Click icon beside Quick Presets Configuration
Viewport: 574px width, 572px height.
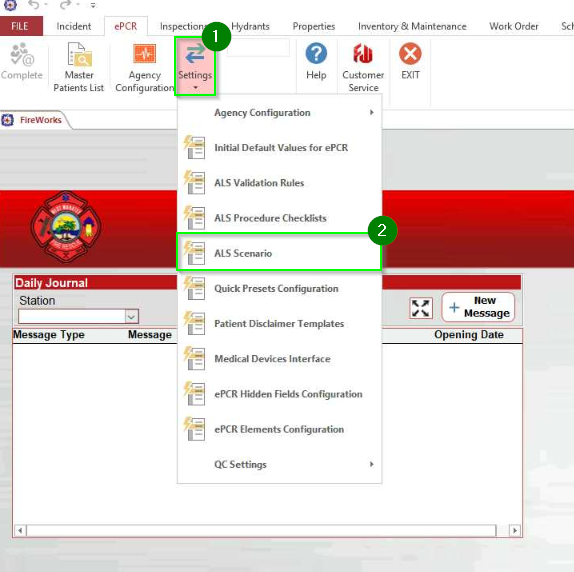click(194, 288)
